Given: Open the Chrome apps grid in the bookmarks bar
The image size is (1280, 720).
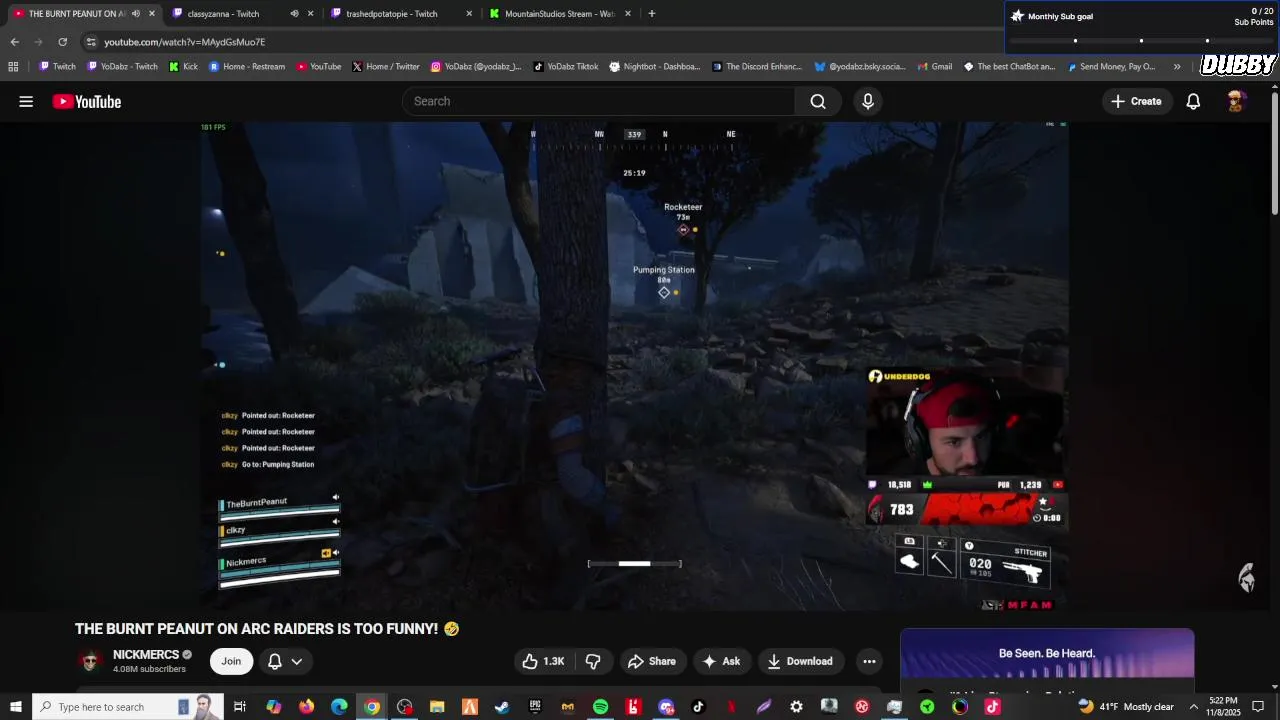Looking at the screenshot, I should pos(13,67).
